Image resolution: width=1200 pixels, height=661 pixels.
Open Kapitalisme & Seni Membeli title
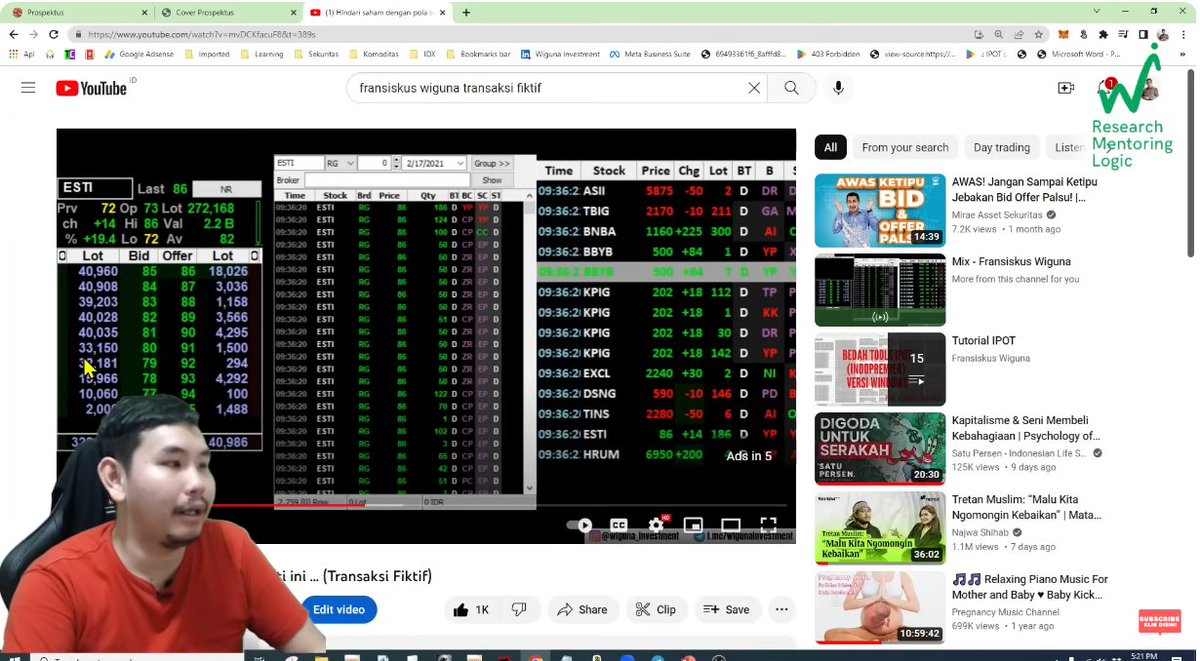[1026, 428]
